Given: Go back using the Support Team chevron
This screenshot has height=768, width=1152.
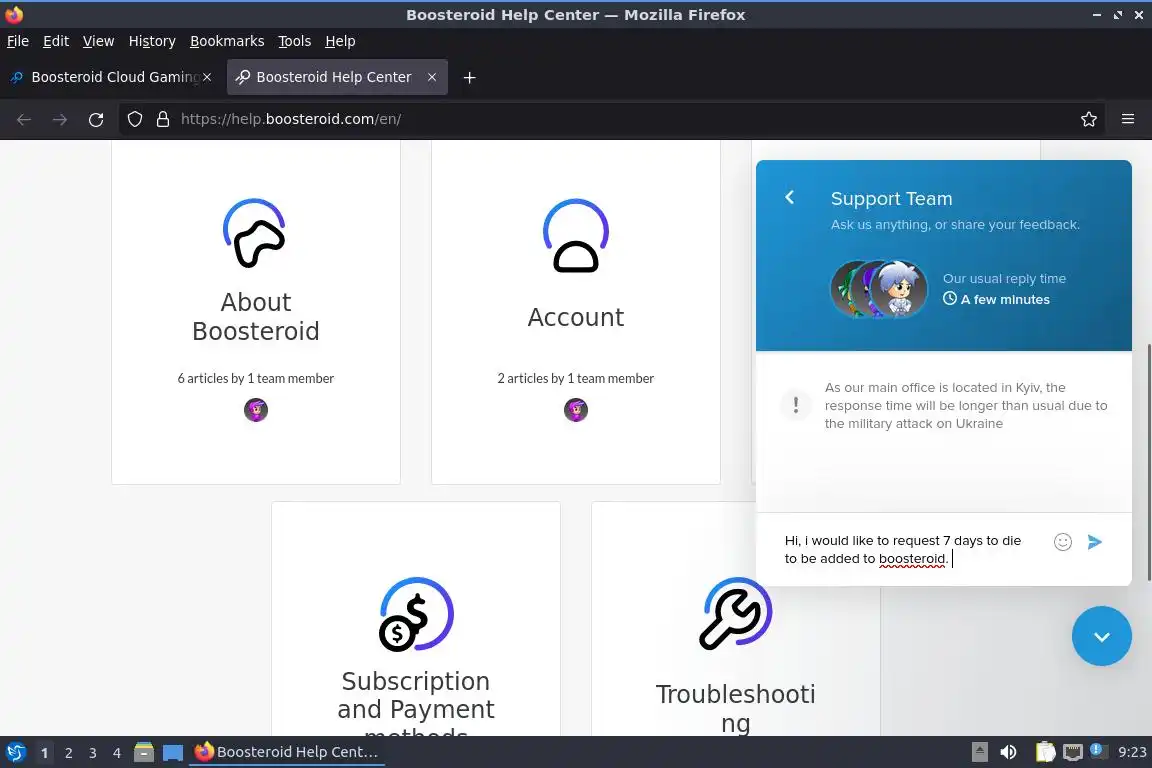Looking at the screenshot, I should [789, 197].
